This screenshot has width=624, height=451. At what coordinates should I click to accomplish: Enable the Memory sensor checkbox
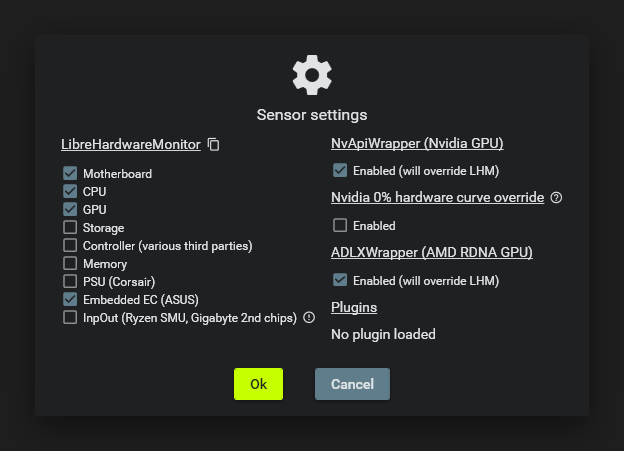pyautogui.click(x=70, y=263)
